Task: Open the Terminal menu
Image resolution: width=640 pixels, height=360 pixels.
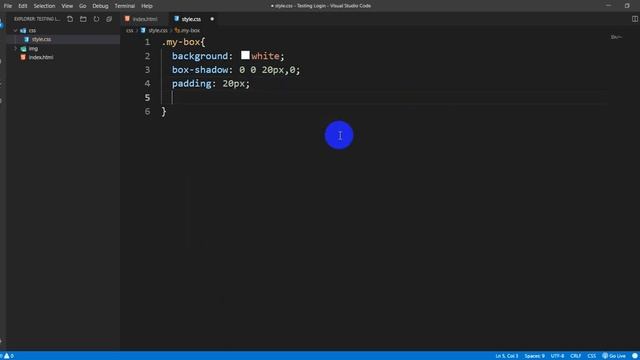Action: 124,6
